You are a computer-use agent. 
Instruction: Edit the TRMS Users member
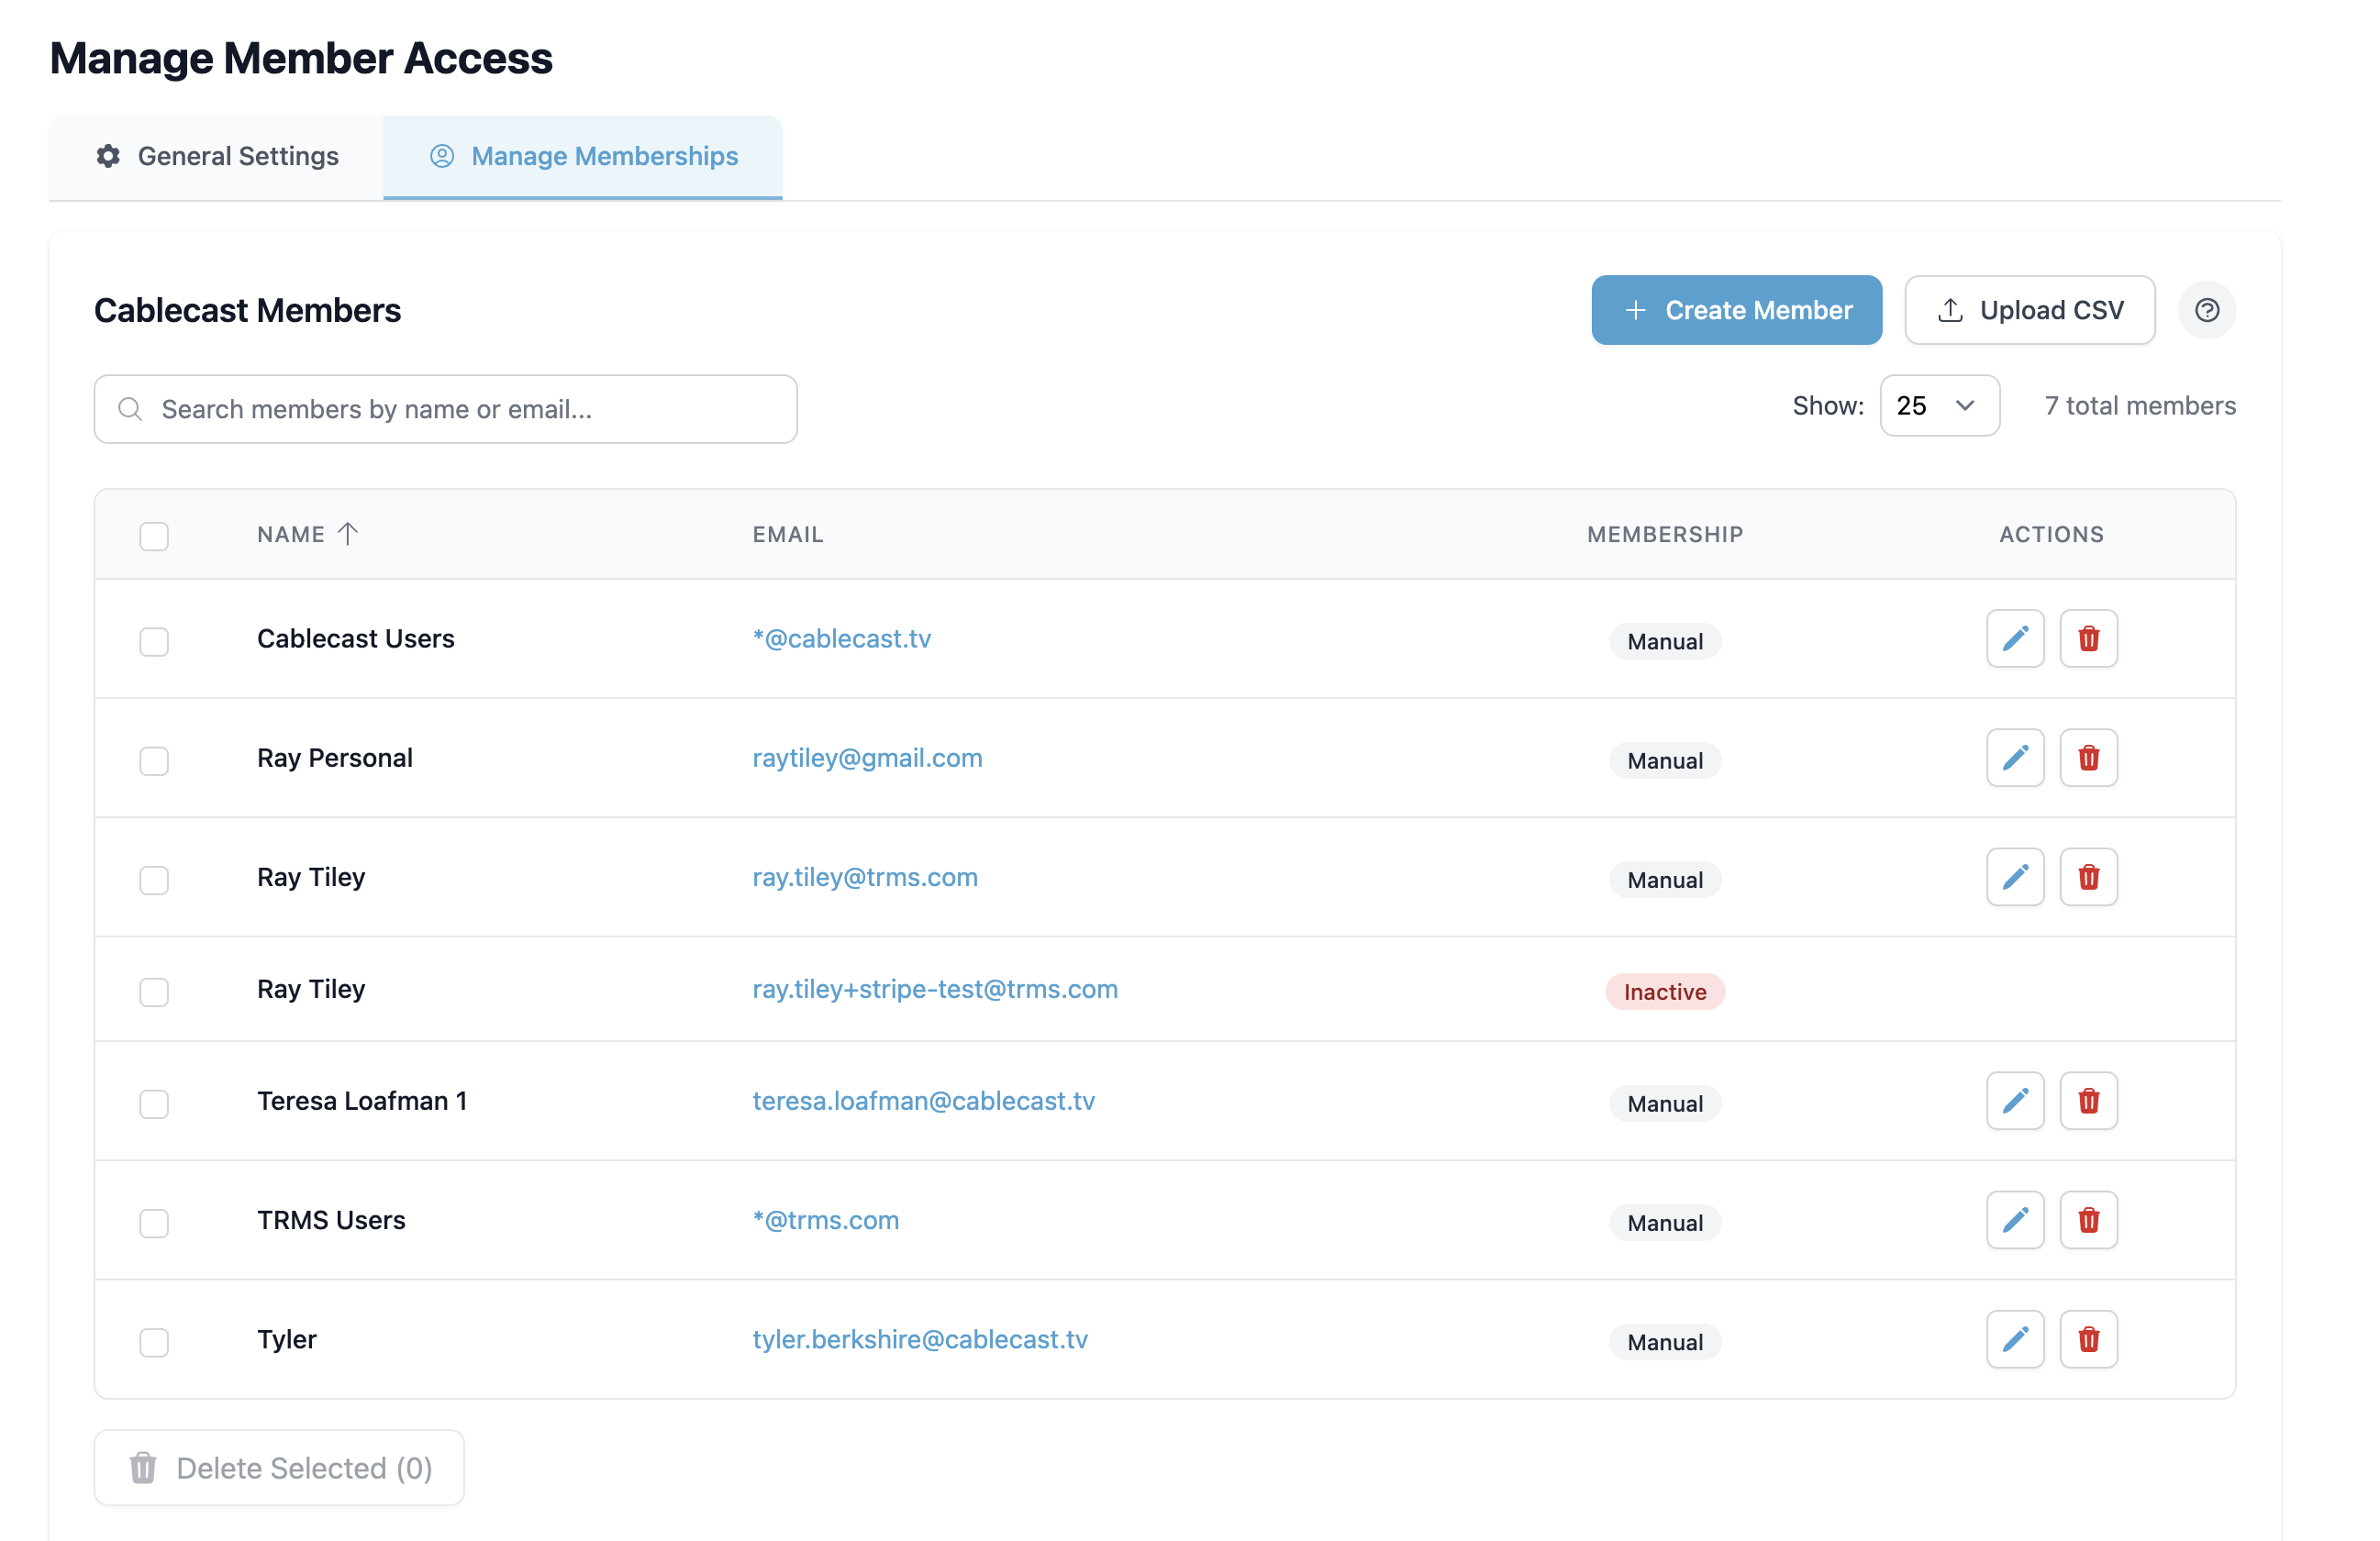point(2015,1220)
